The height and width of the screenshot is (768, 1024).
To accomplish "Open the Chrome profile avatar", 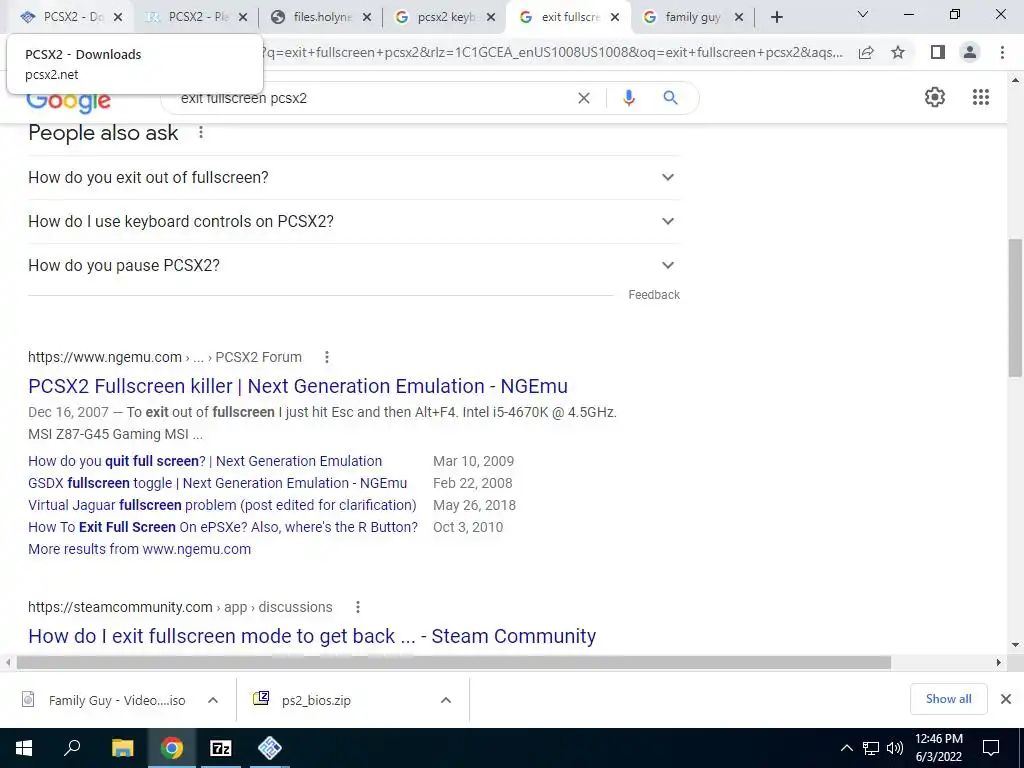I will 970,52.
